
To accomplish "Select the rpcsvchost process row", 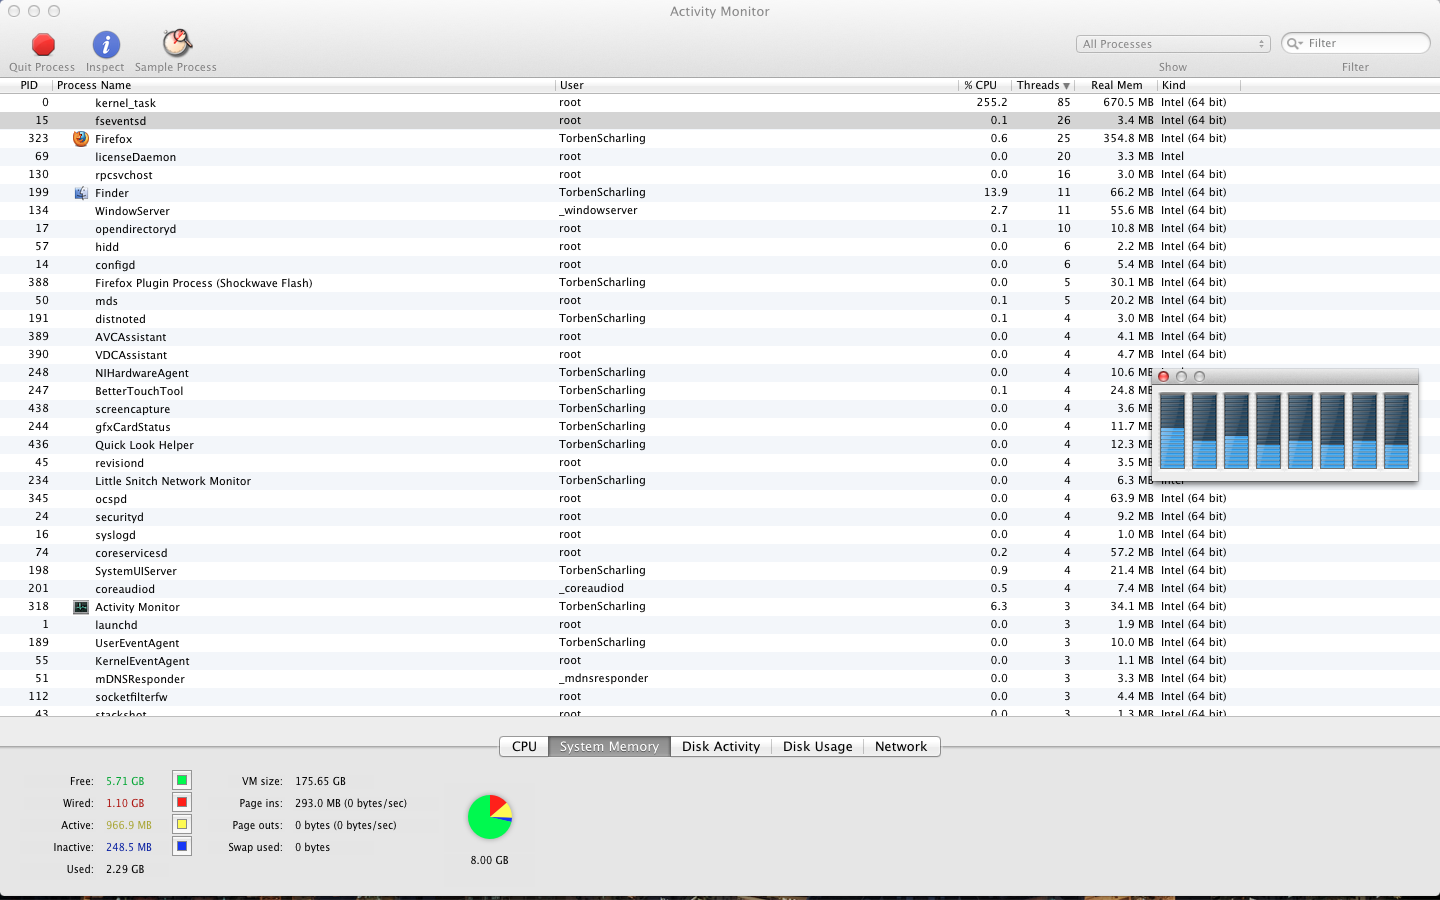I will 720,174.
